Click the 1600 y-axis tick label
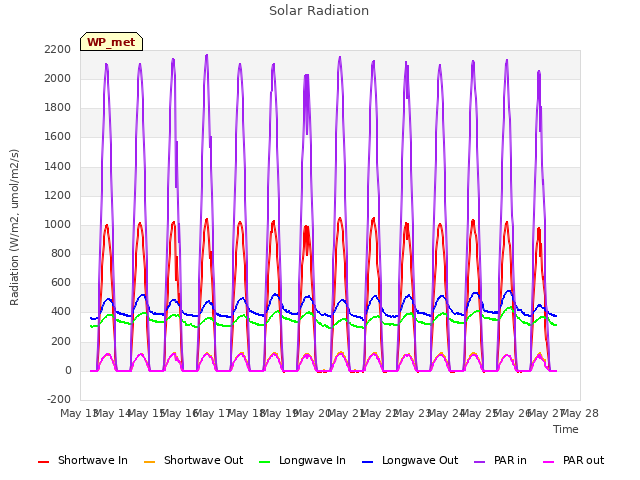The width and height of the screenshot is (640, 480). [x=58, y=137]
